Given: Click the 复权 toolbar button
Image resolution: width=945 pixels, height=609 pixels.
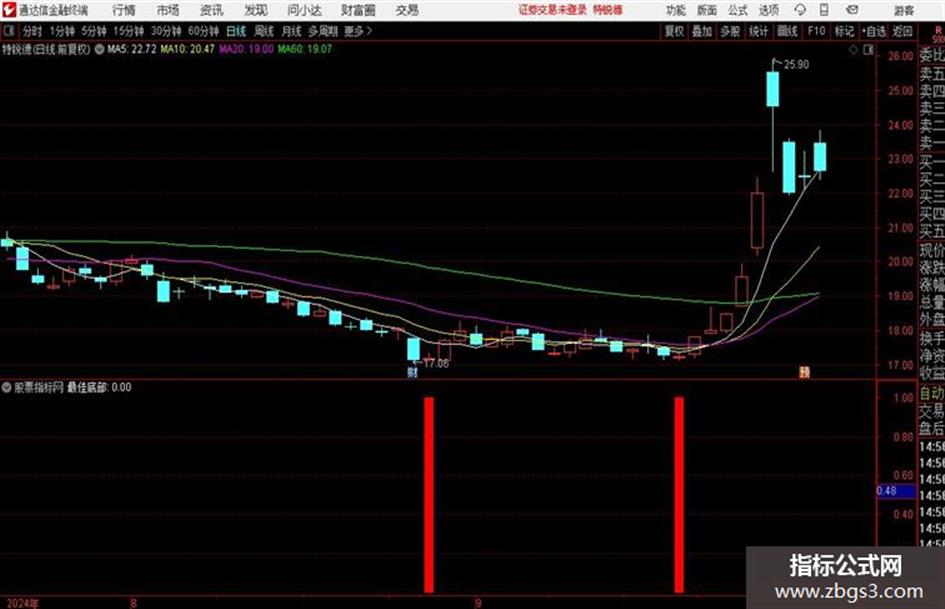Looking at the screenshot, I should coord(674,31).
